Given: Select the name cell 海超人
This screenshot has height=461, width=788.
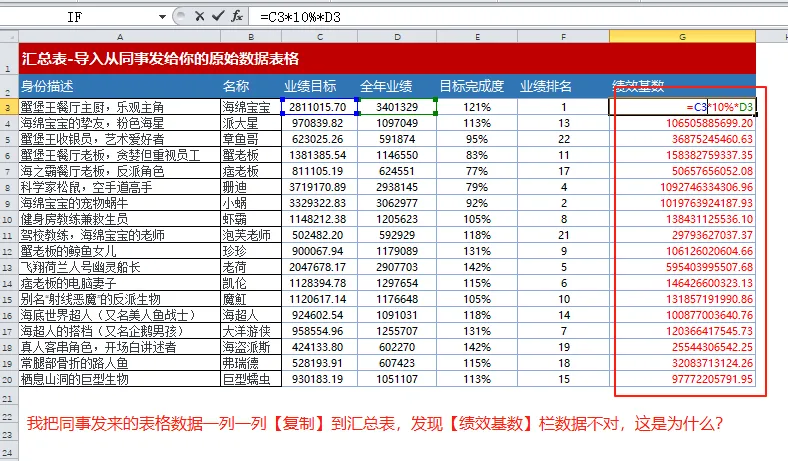Looking at the screenshot, I should (251, 315).
